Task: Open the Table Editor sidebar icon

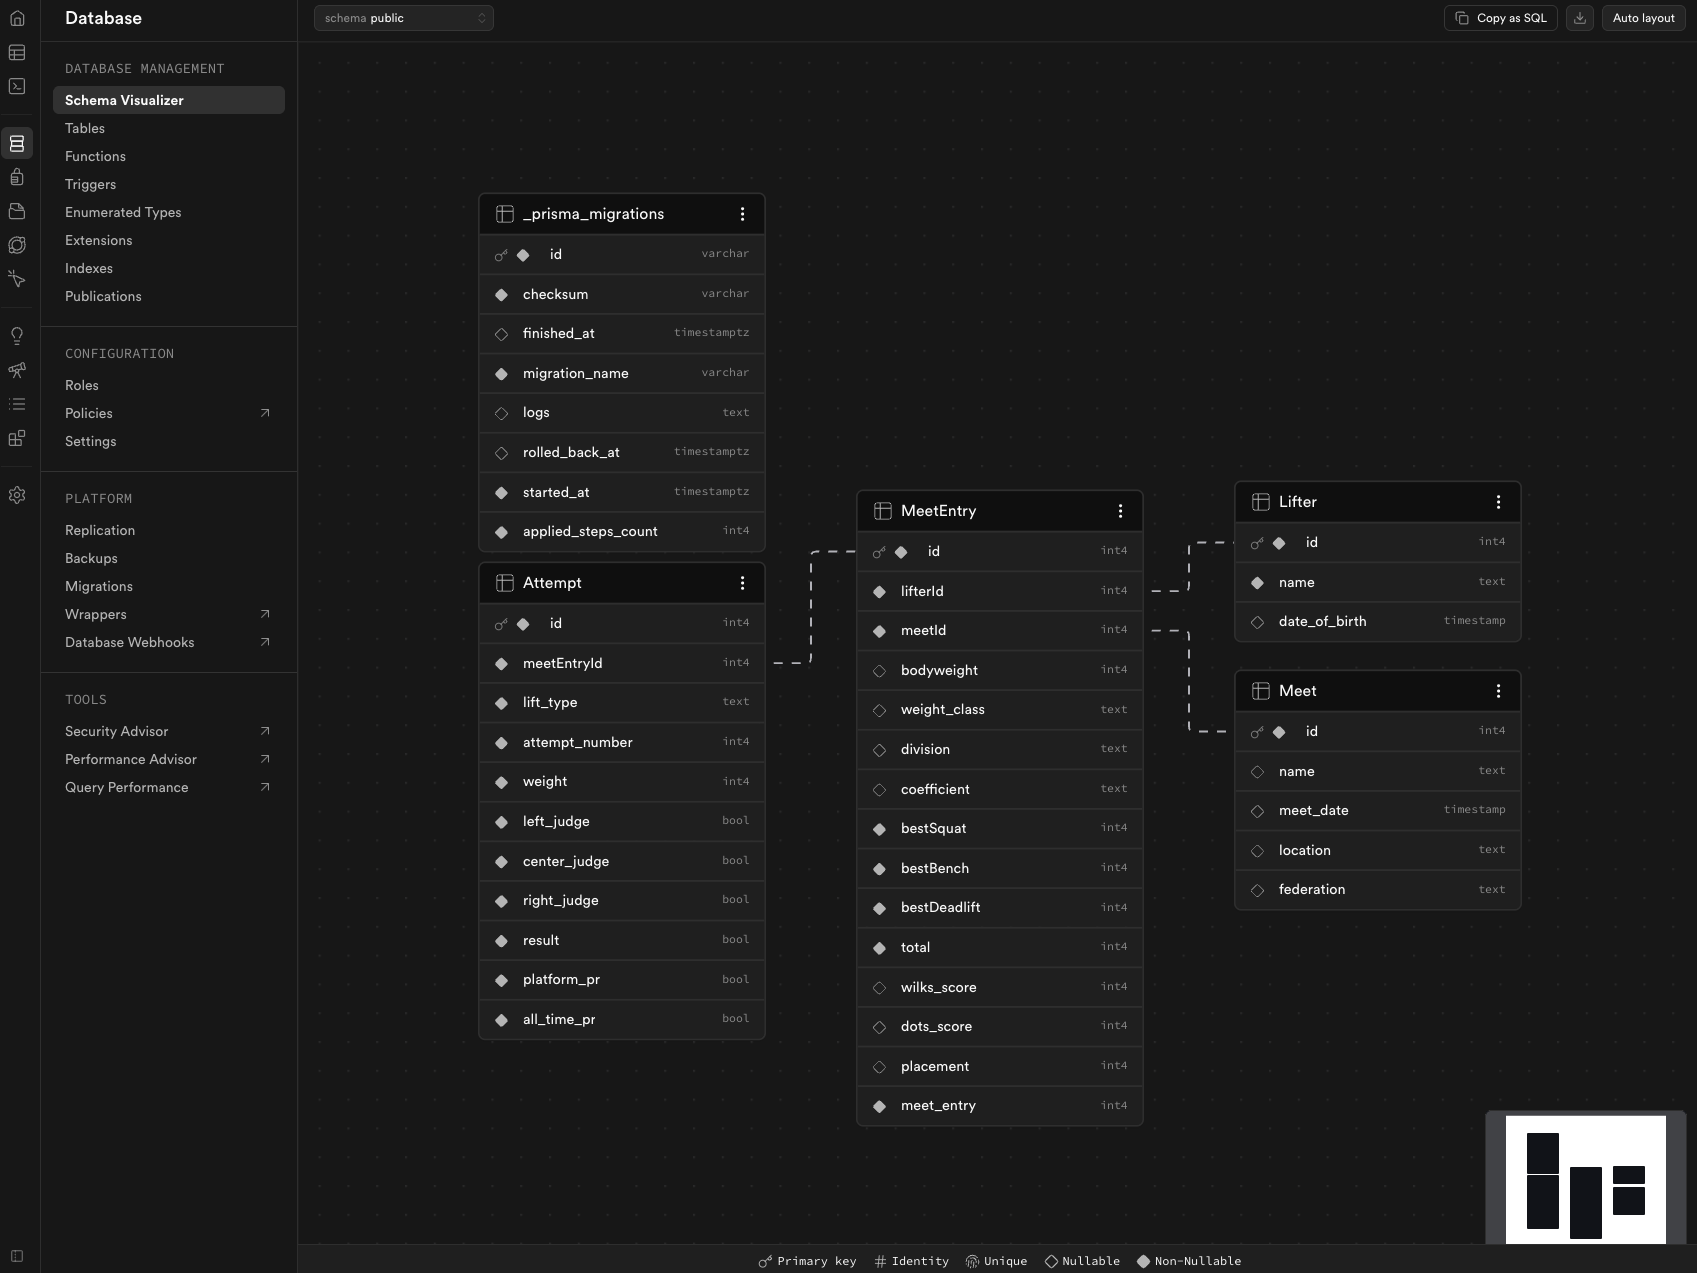Action: (17, 52)
